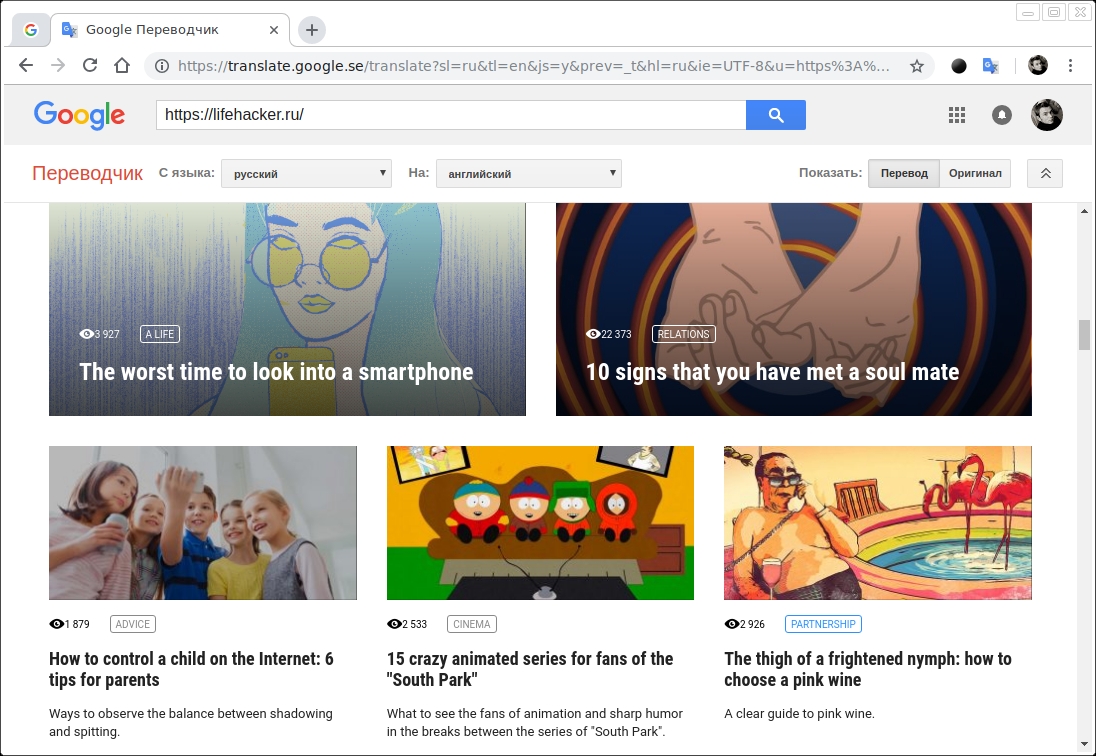The height and width of the screenshot is (756, 1096).
Task: View site information icon in address bar
Action: click(161, 66)
